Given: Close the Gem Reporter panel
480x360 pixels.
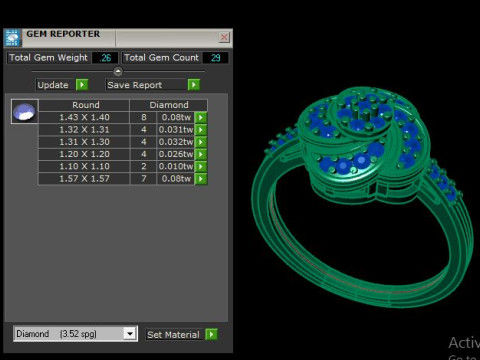Looking at the screenshot, I should [x=224, y=37].
